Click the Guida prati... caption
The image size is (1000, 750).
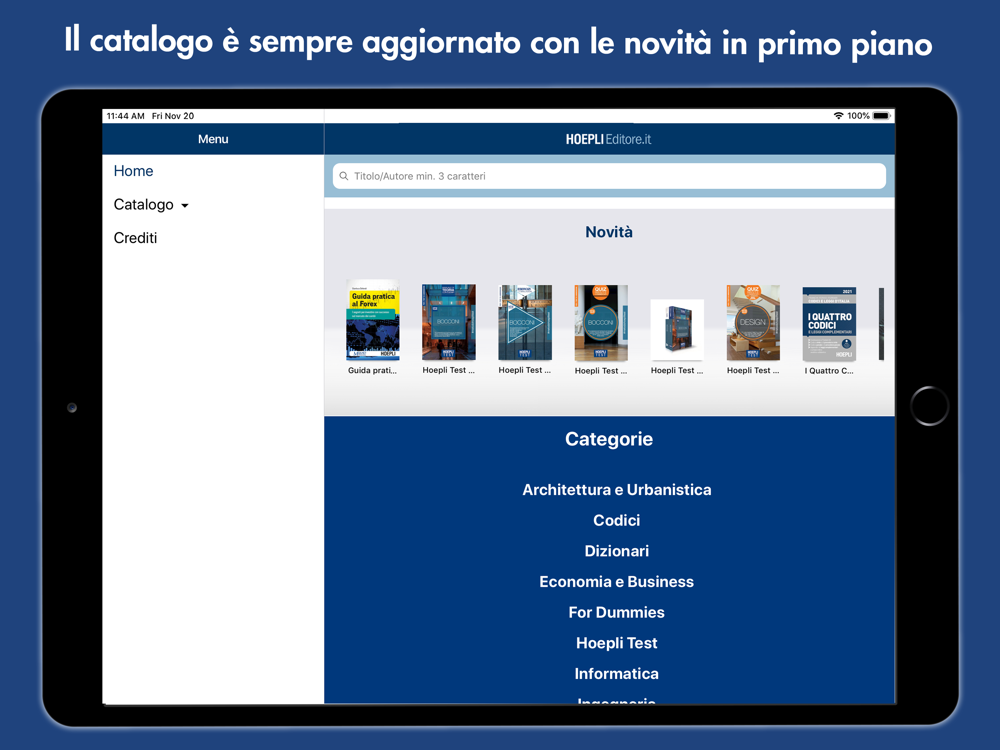click(x=372, y=371)
